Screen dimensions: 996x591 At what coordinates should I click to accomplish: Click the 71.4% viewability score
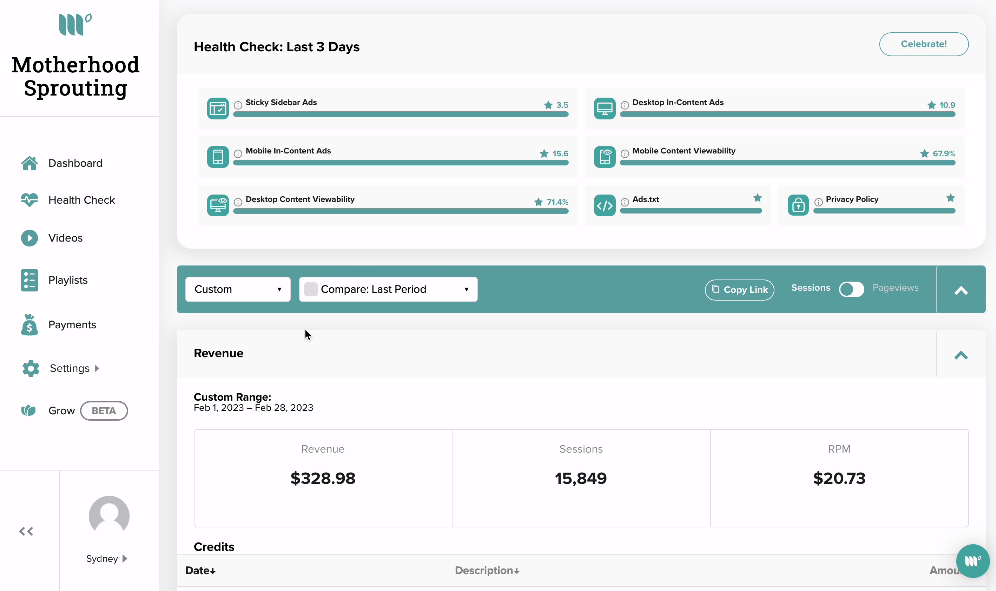(x=557, y=202)
